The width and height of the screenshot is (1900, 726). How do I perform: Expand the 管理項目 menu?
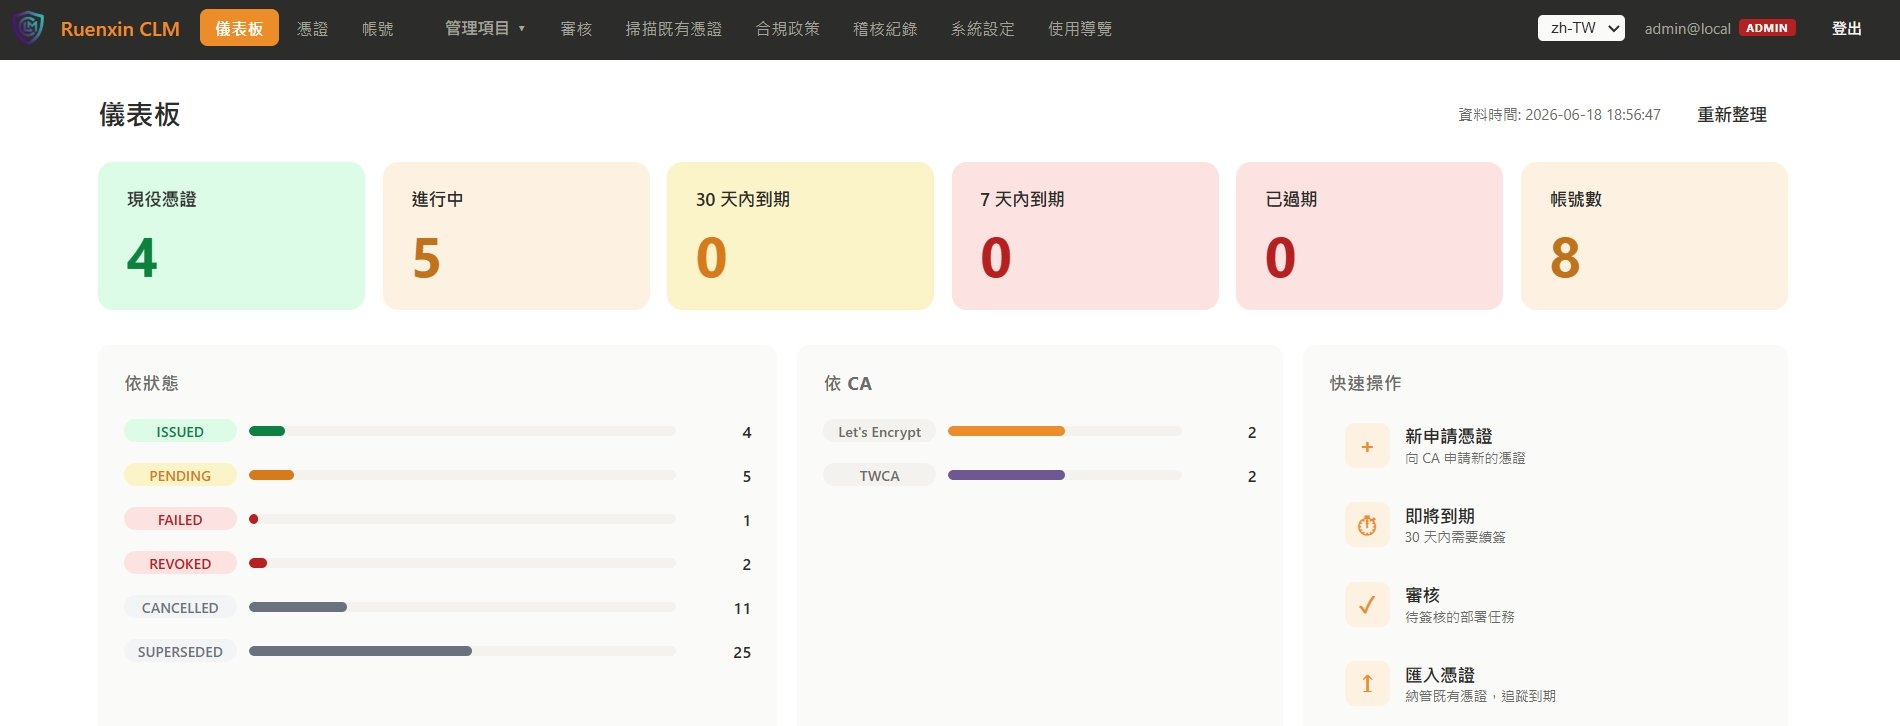tap(485, 28)
